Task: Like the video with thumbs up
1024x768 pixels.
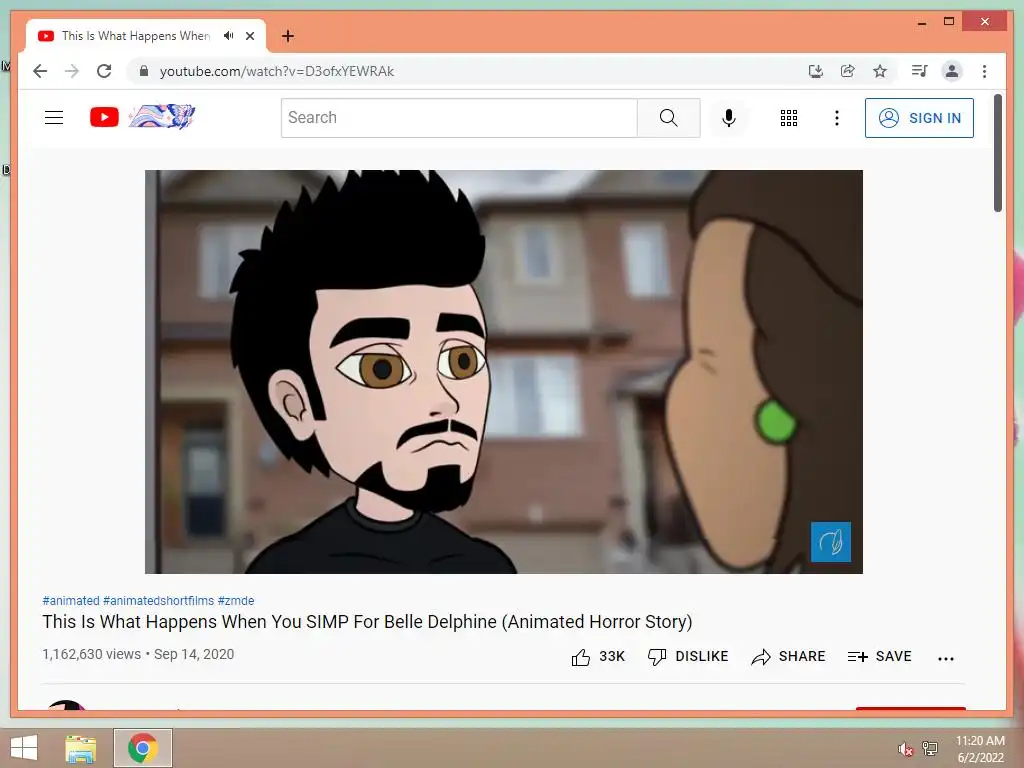Action: click(x=598, y=656)
